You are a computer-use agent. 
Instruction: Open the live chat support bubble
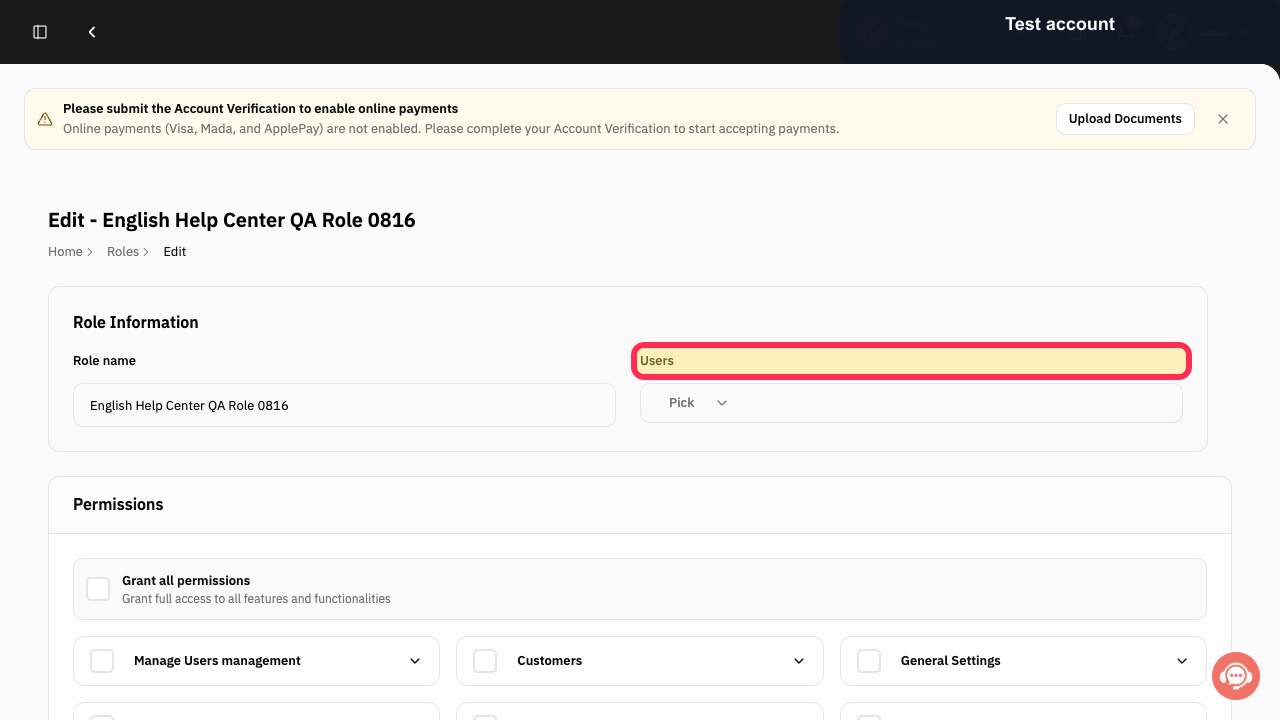1236,677
